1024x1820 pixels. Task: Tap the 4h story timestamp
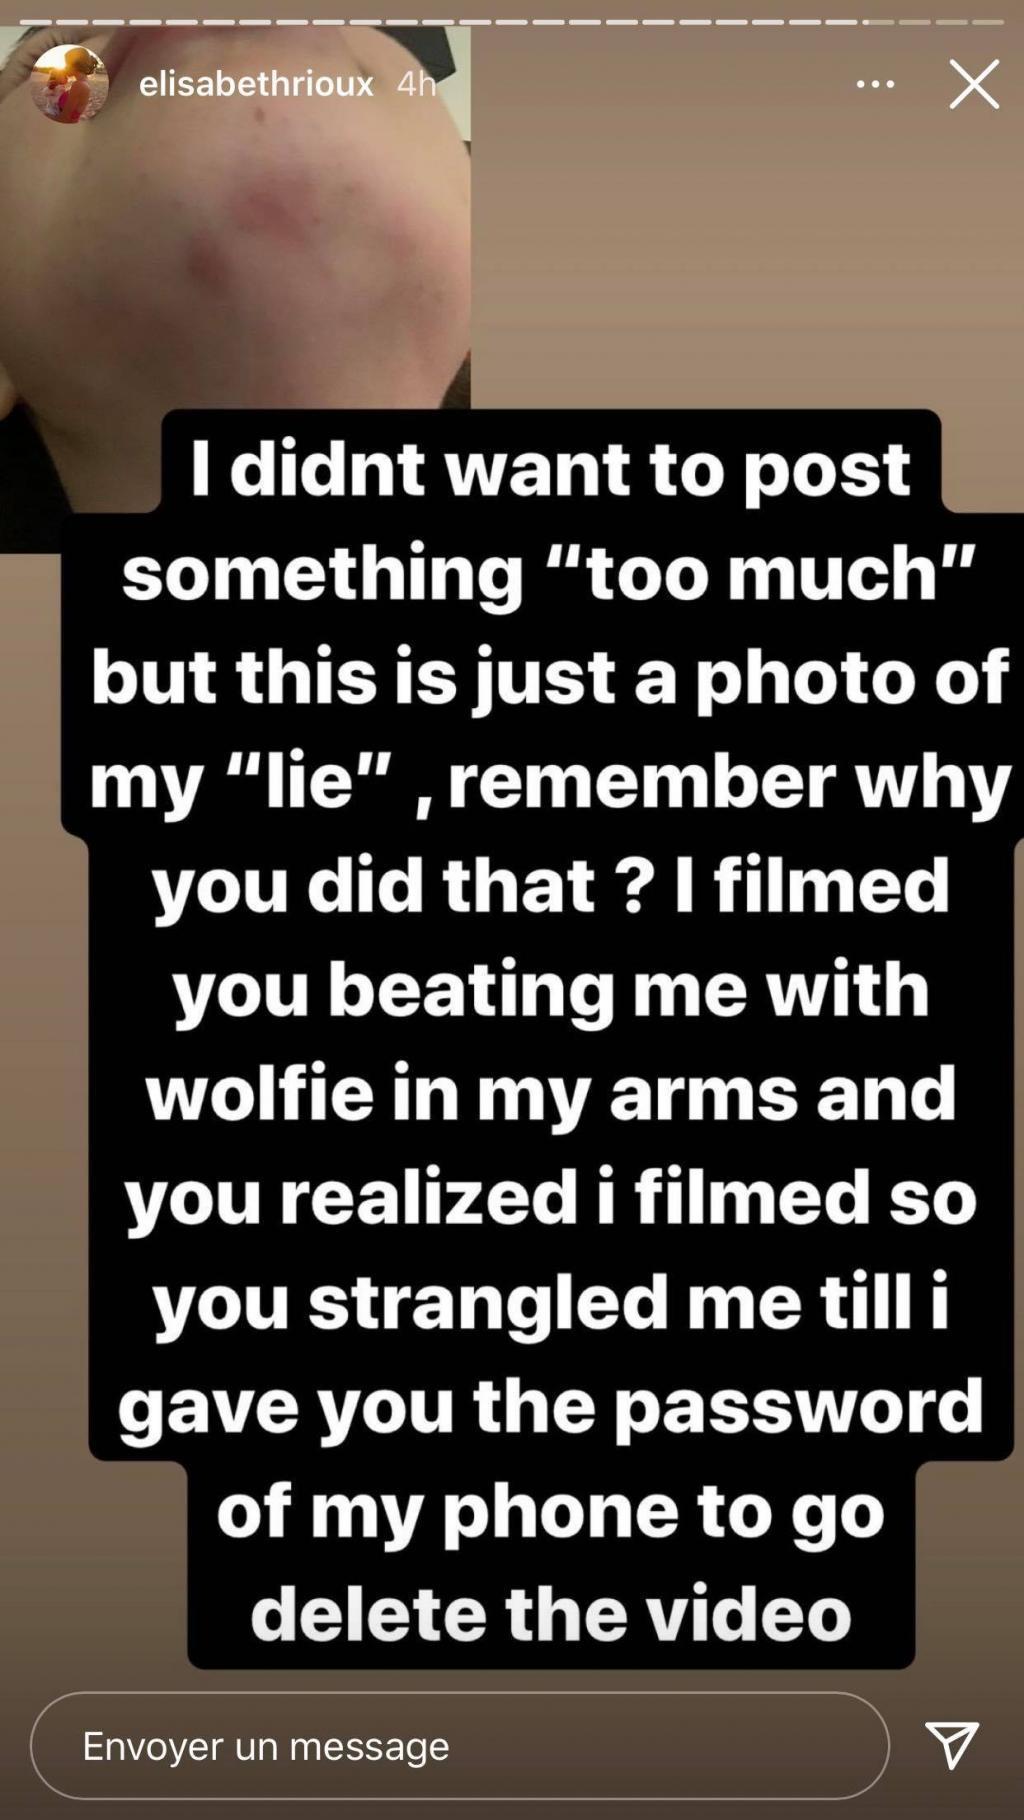pyautogui.click(x=416, y=83)
